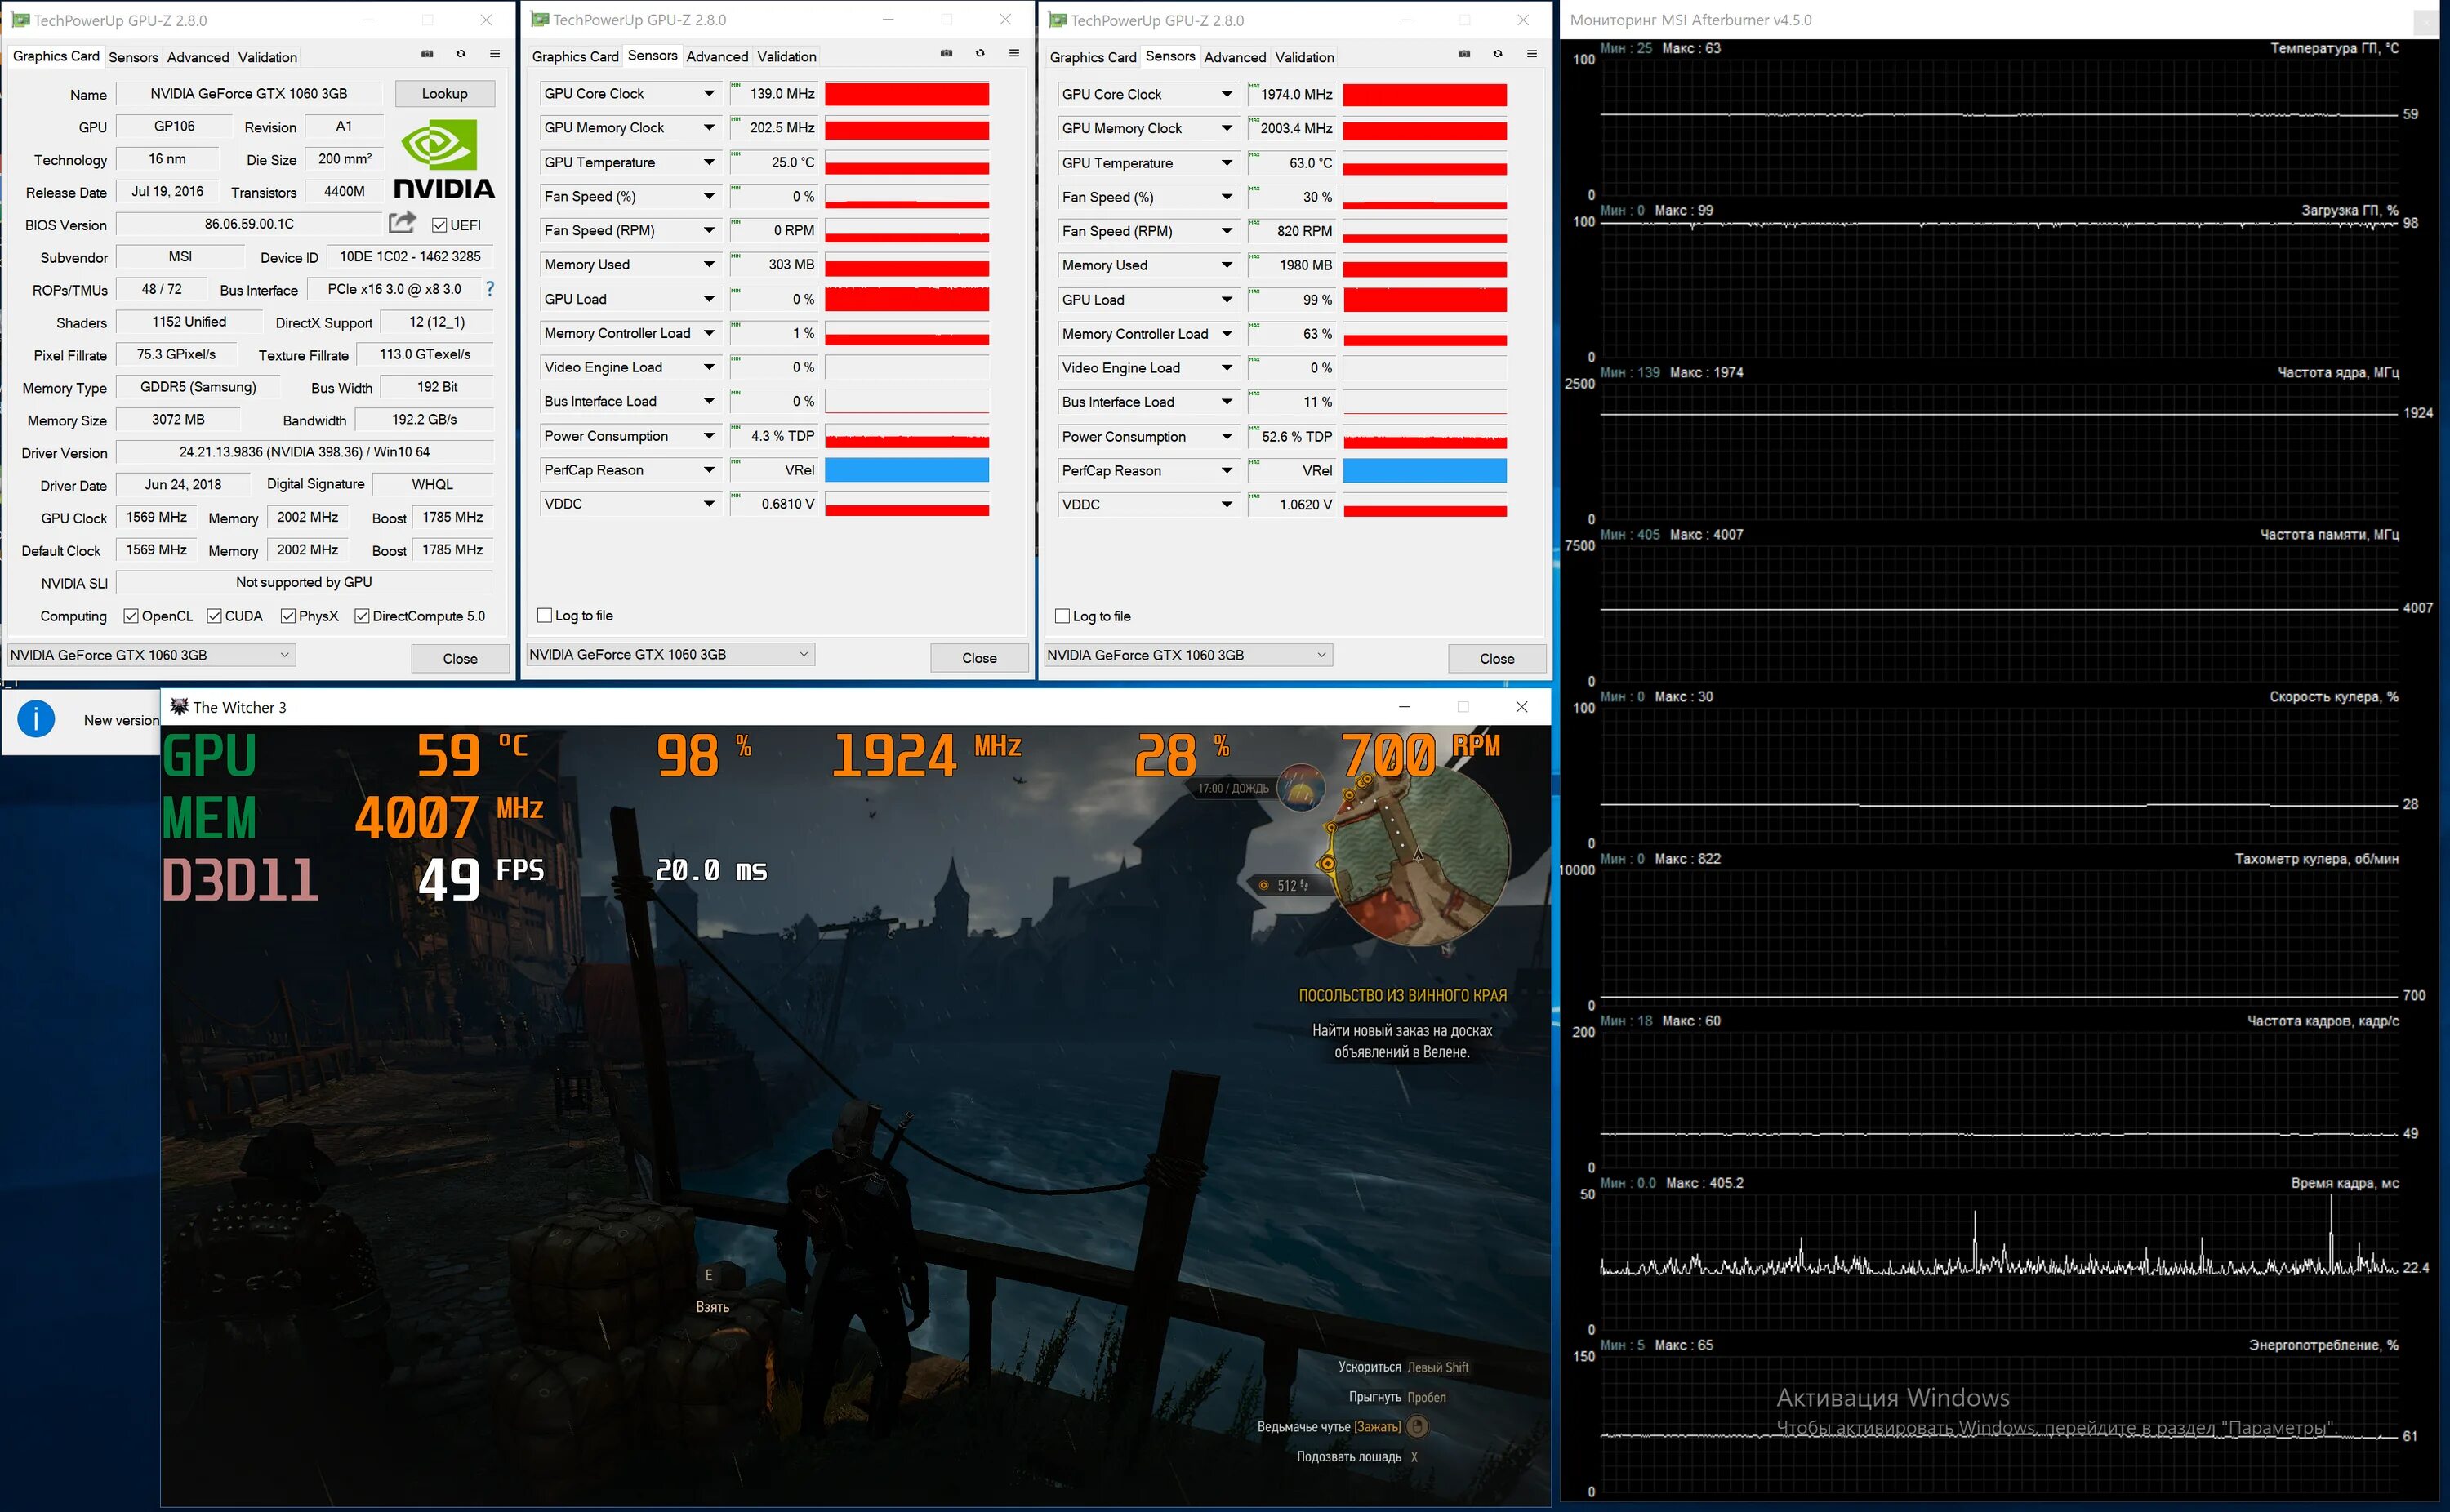This screenshot has width=2450, height=1512.
Task: Click GPU Load red graph in right window
Action: click(x=1425, y=300)
